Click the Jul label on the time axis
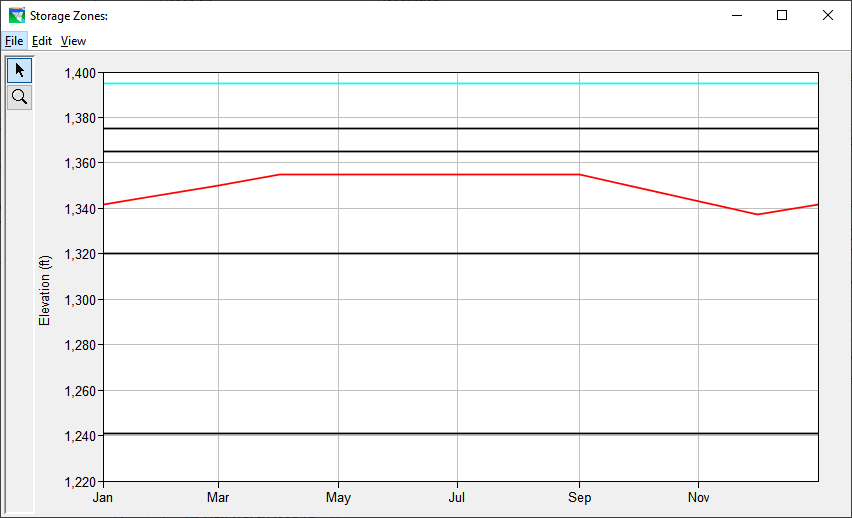Viewport: 852px width, 518px height. tap(457, 497)
